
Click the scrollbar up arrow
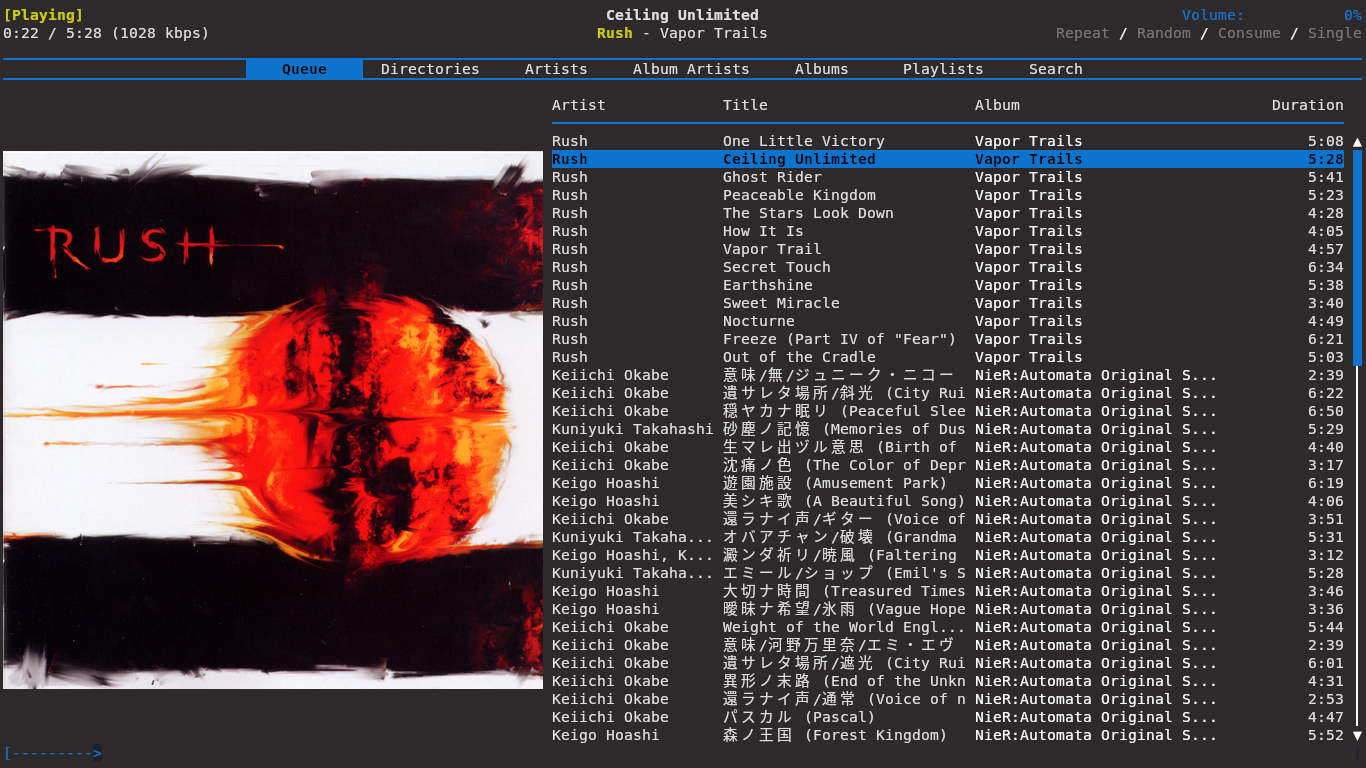[1357, 141]
